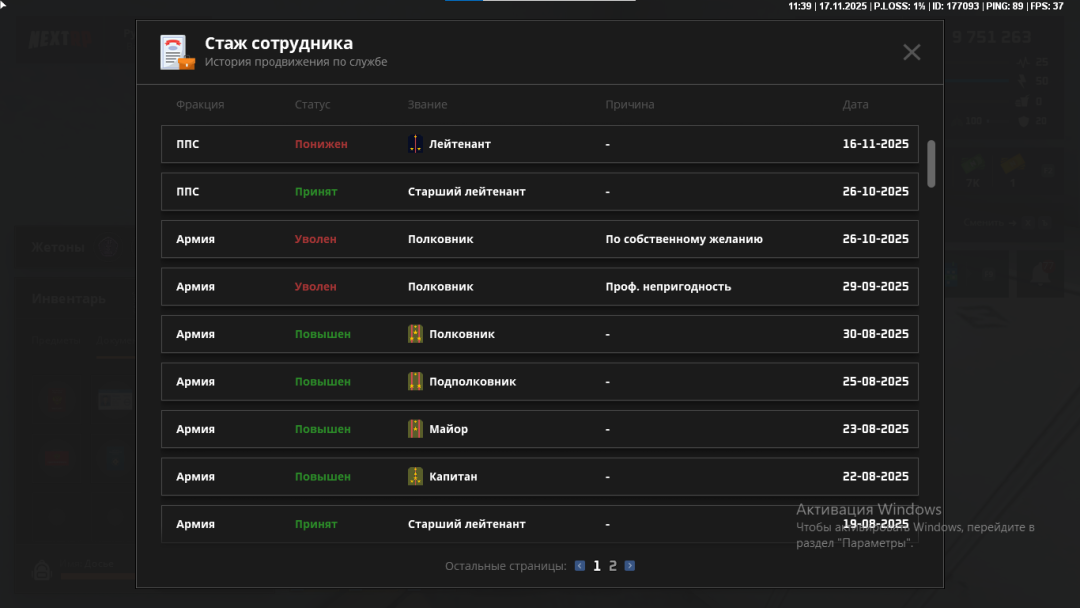This screenshot has height=608, width=1080.
Task: Select the row with reason Проф. непригодность
Action: click(539, 287)
